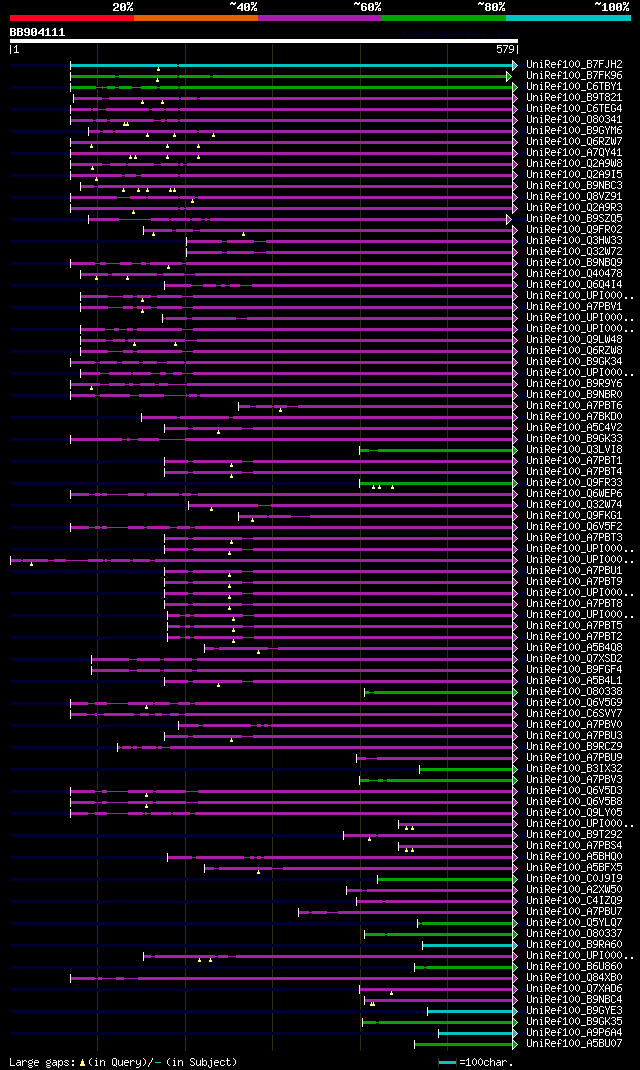This screenshot has height=1070, width=640.
Task: Select hit UniRef100_Q2A9R3
Action: [574, 207]
